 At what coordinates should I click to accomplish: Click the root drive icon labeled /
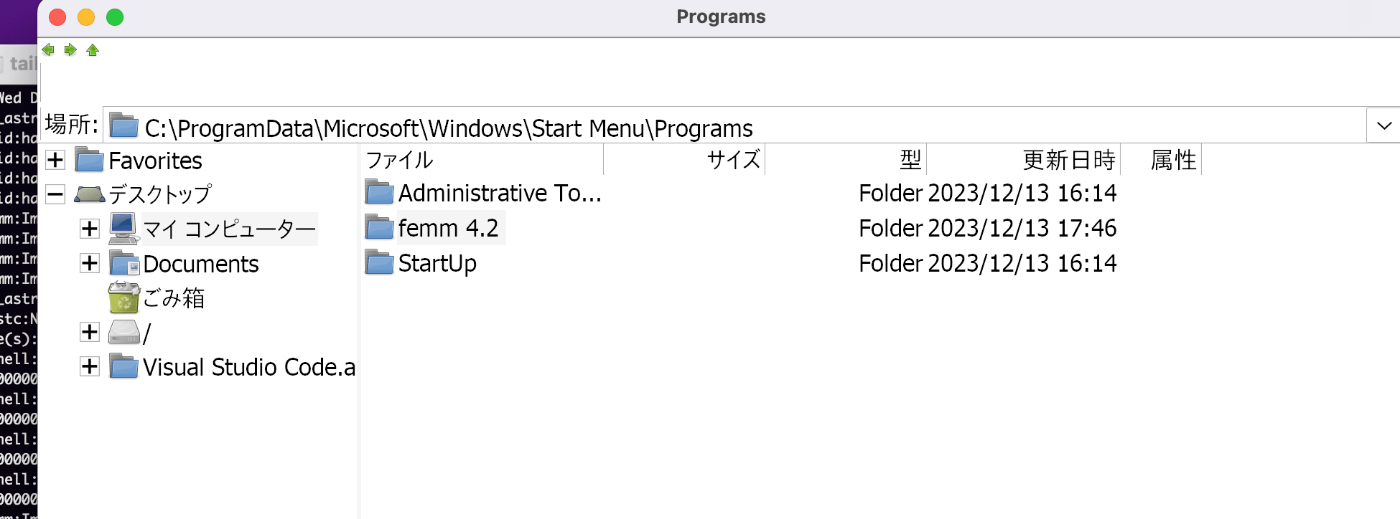[123, 332]
